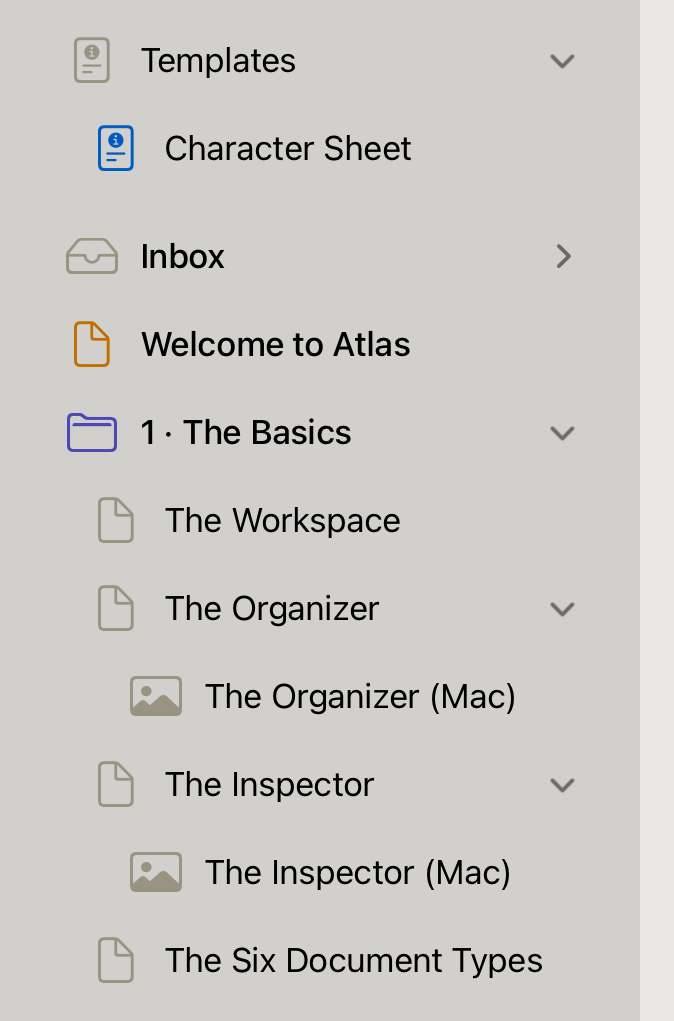This screenshot has height=1021, width=674.
Task: Open The Inspector document
Action: pyautogui.click(x=270, y=784)
